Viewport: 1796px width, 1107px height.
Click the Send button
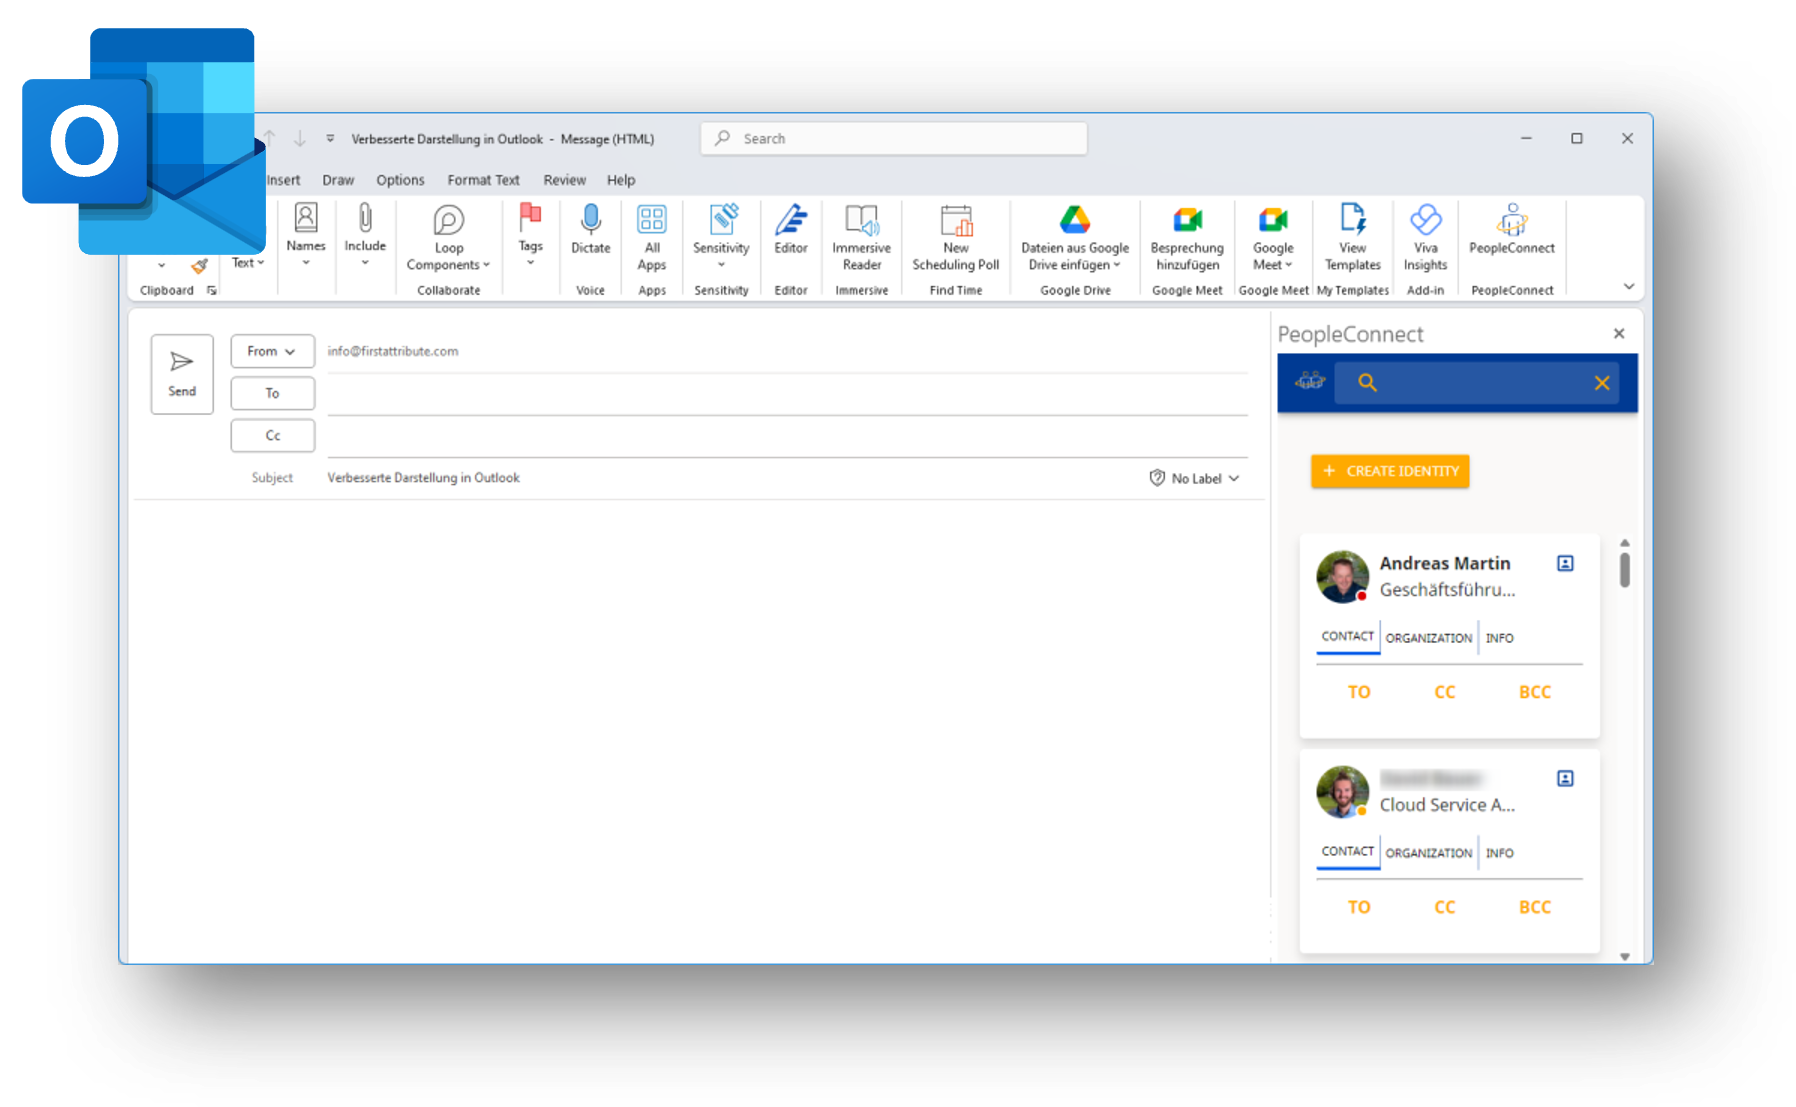tap(182, 374)
